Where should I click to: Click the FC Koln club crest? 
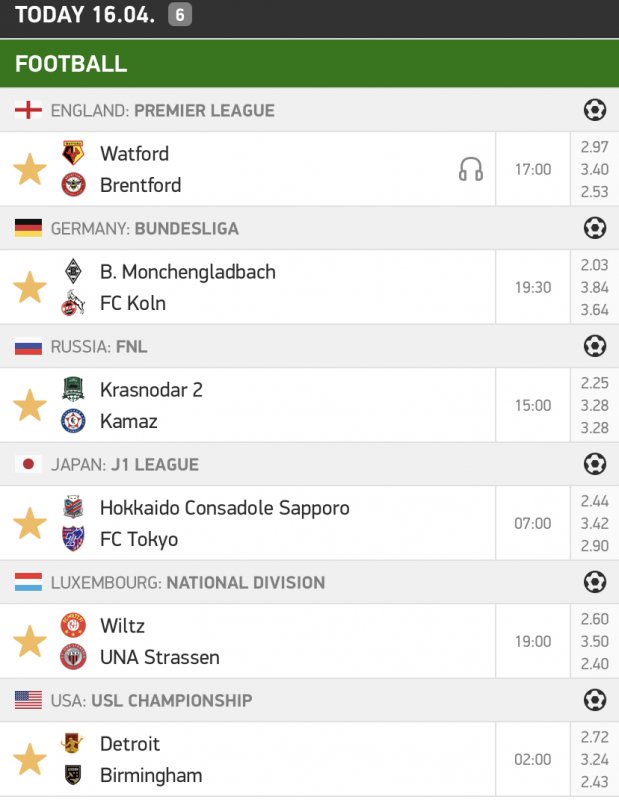(x=74, y=303)
